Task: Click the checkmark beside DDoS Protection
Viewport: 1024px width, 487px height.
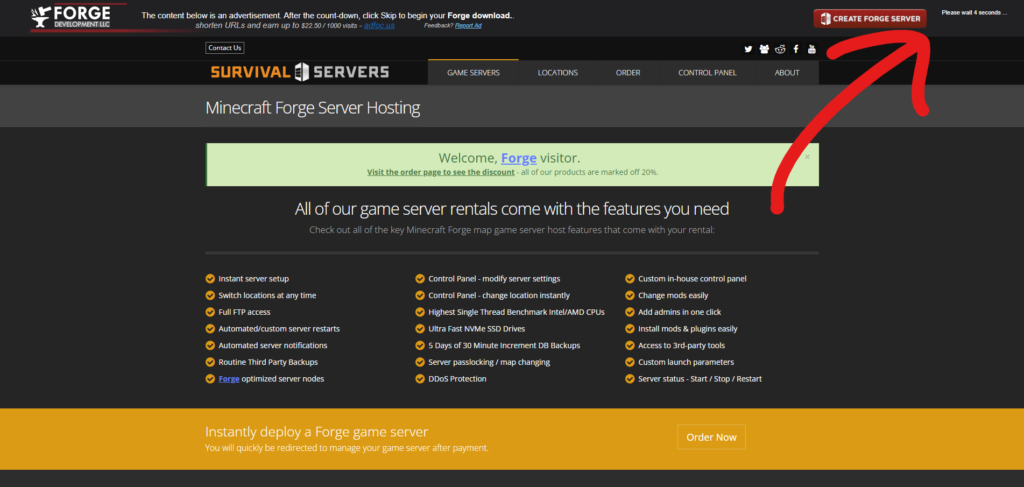Action: 420,379
